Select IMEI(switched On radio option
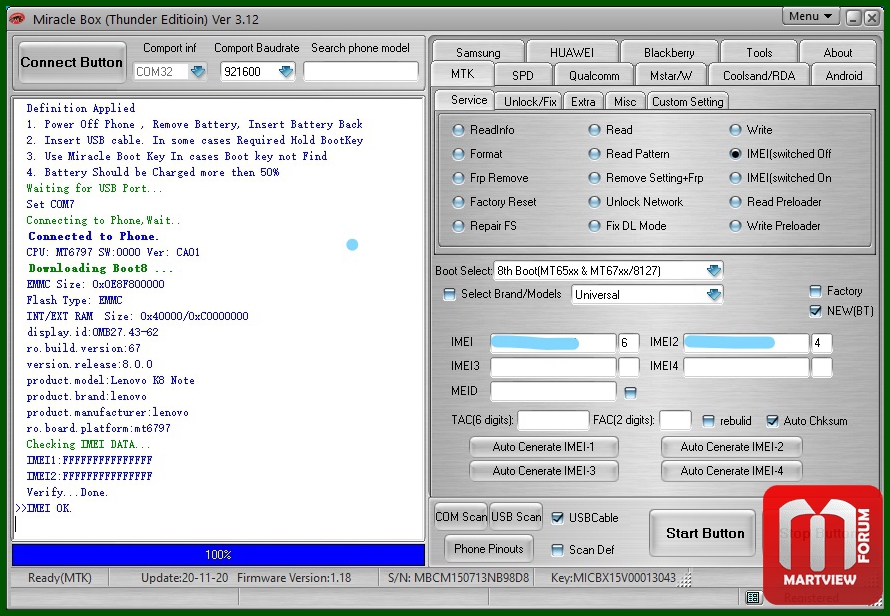890x616 pixels. tap(735, 178)
